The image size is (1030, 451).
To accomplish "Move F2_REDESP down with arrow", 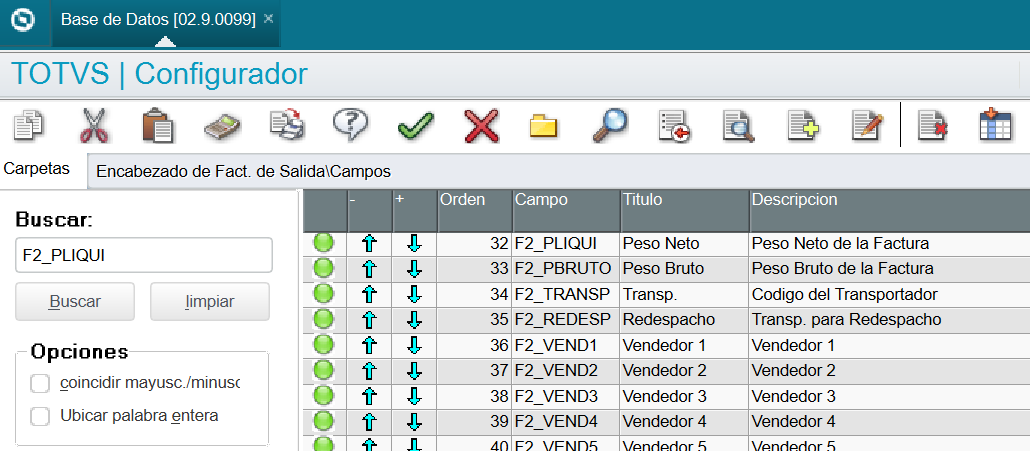I will click(x=414, y=320).
